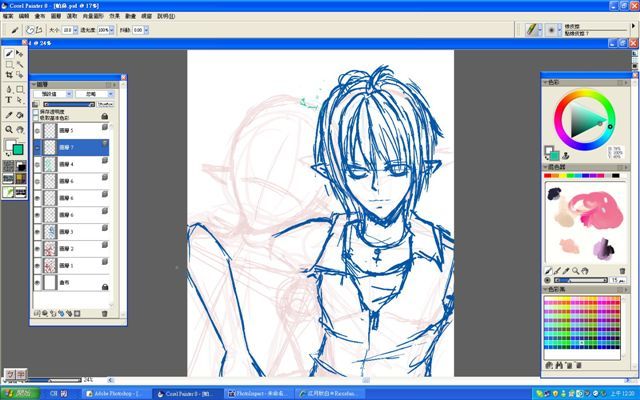
Task: Enable the 撿取基本色彩 checkbox
Action: click(x=36, y=118)
